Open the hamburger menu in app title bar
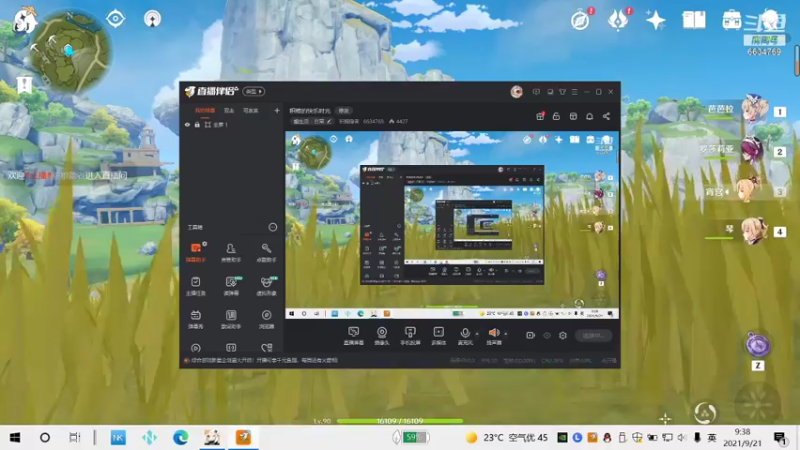The image size is (800, 450). click(x=574, y=92)
